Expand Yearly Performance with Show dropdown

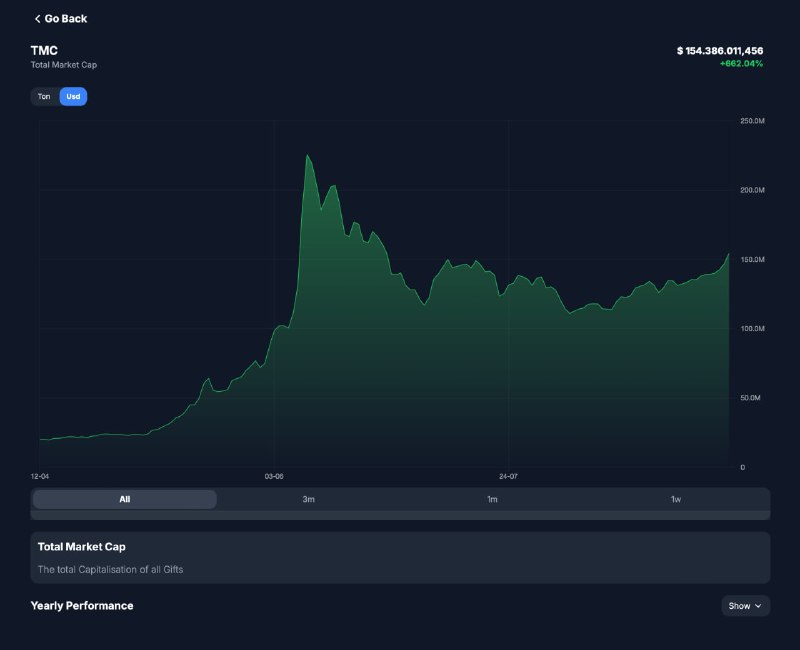[745, 606]
